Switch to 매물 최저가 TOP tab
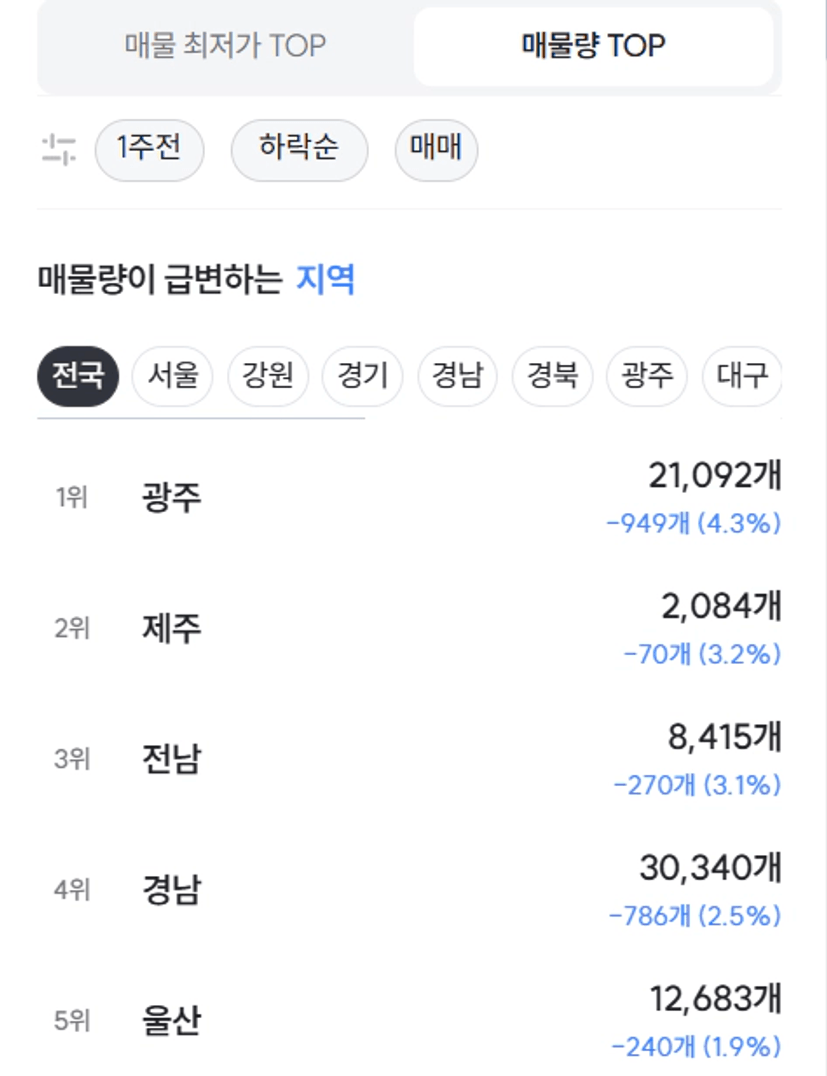827x1076 pixels. pyautogui.click(x=225, y=46)
